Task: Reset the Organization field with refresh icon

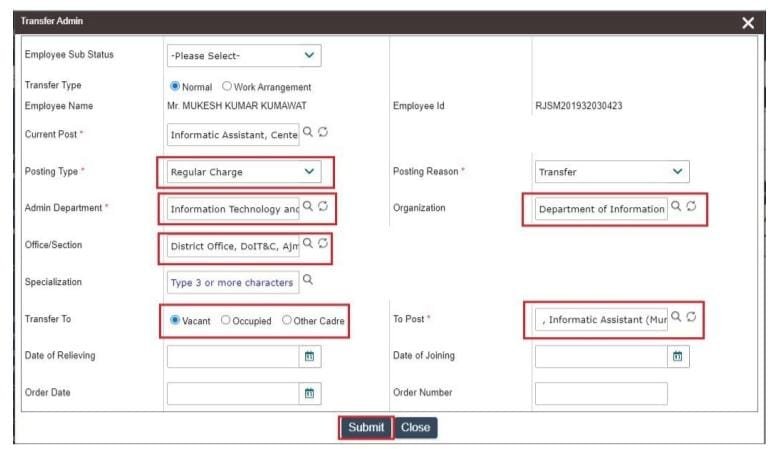Action: click(691, 206)
